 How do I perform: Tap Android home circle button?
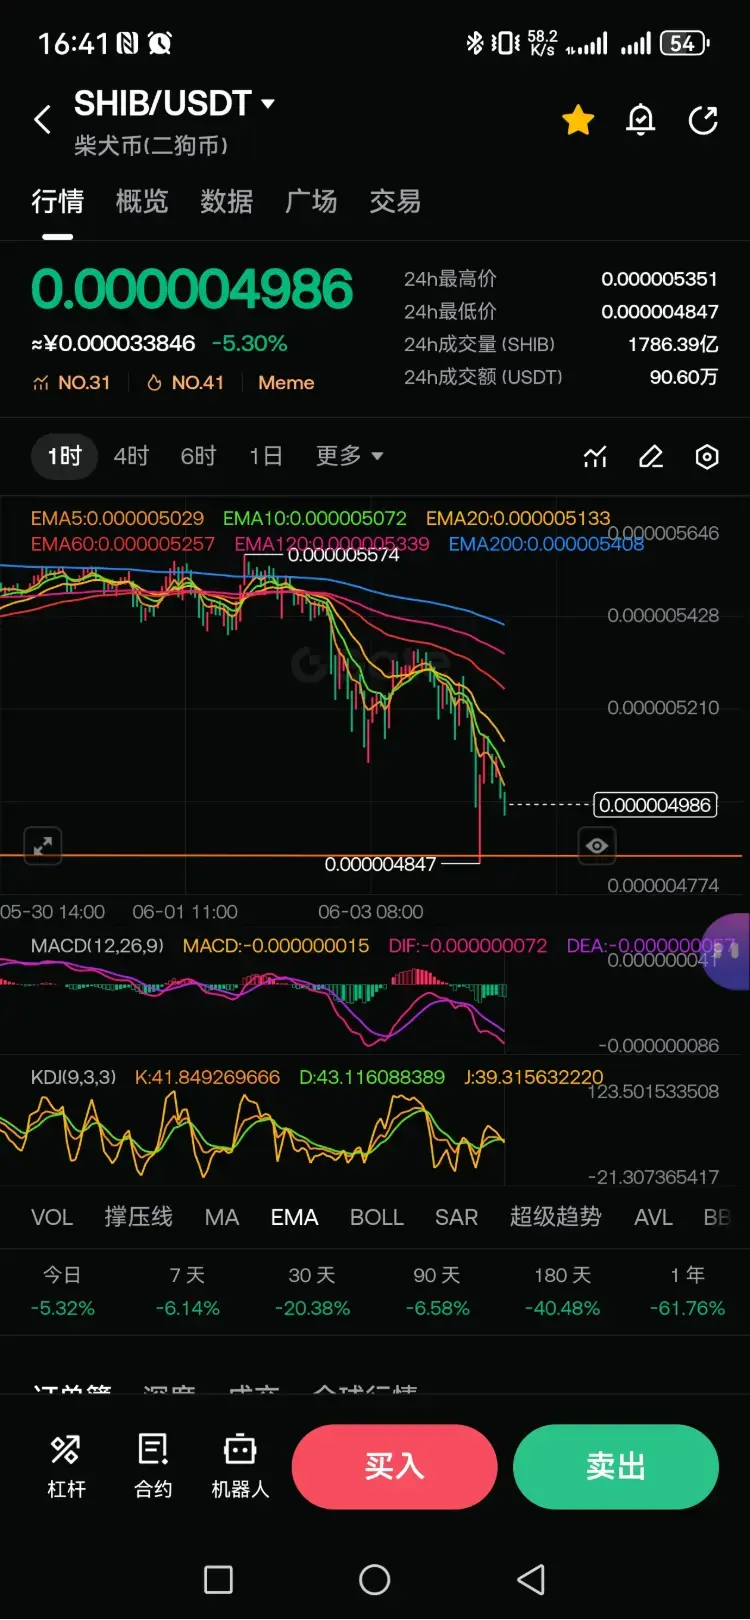tap(375, 1580)
